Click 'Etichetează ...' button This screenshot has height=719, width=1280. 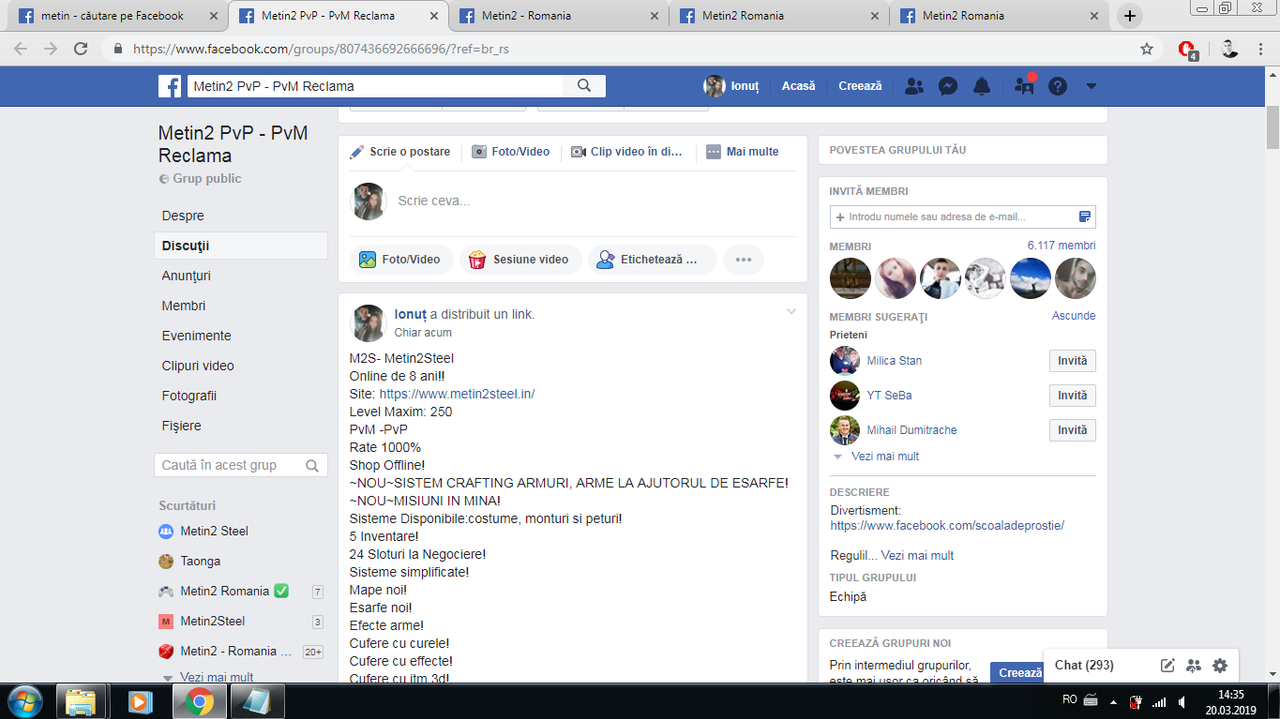click(x=652, y=259)
